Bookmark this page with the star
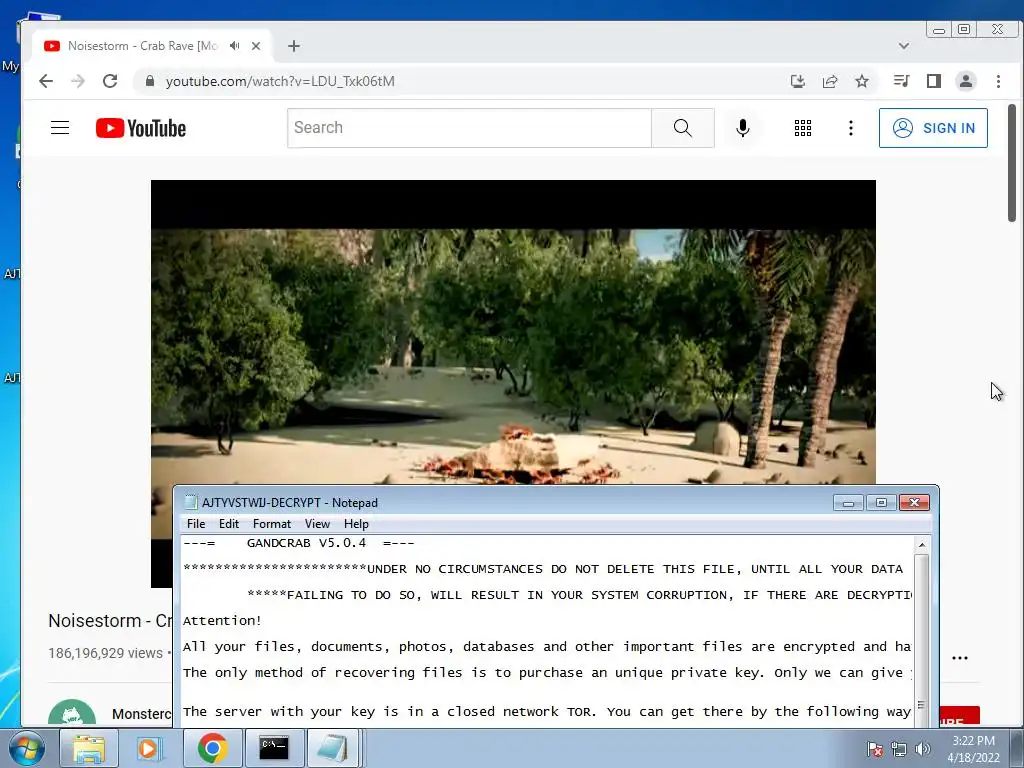The height and width of the screenshot is (768, 1024). tap(862, 81)
